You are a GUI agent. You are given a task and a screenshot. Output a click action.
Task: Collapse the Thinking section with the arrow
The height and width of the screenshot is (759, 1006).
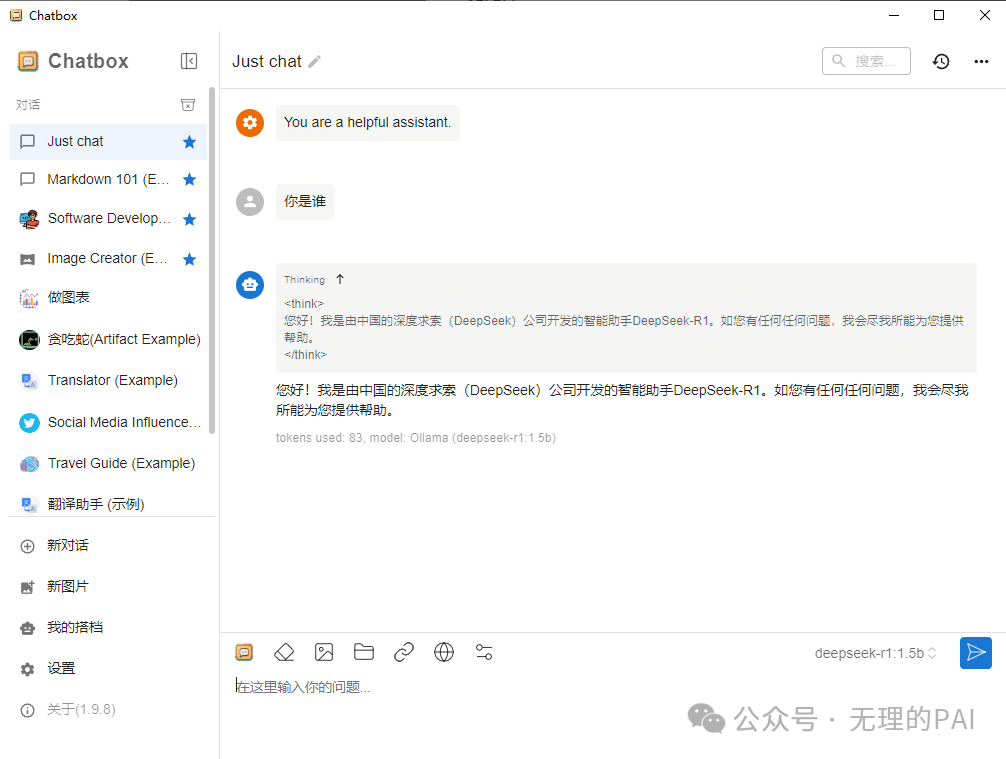340,279
